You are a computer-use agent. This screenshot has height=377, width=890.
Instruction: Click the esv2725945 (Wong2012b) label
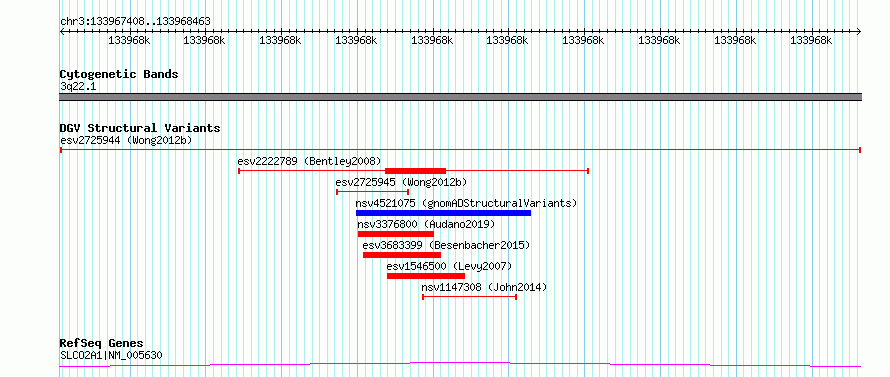(x=401, y=182)
